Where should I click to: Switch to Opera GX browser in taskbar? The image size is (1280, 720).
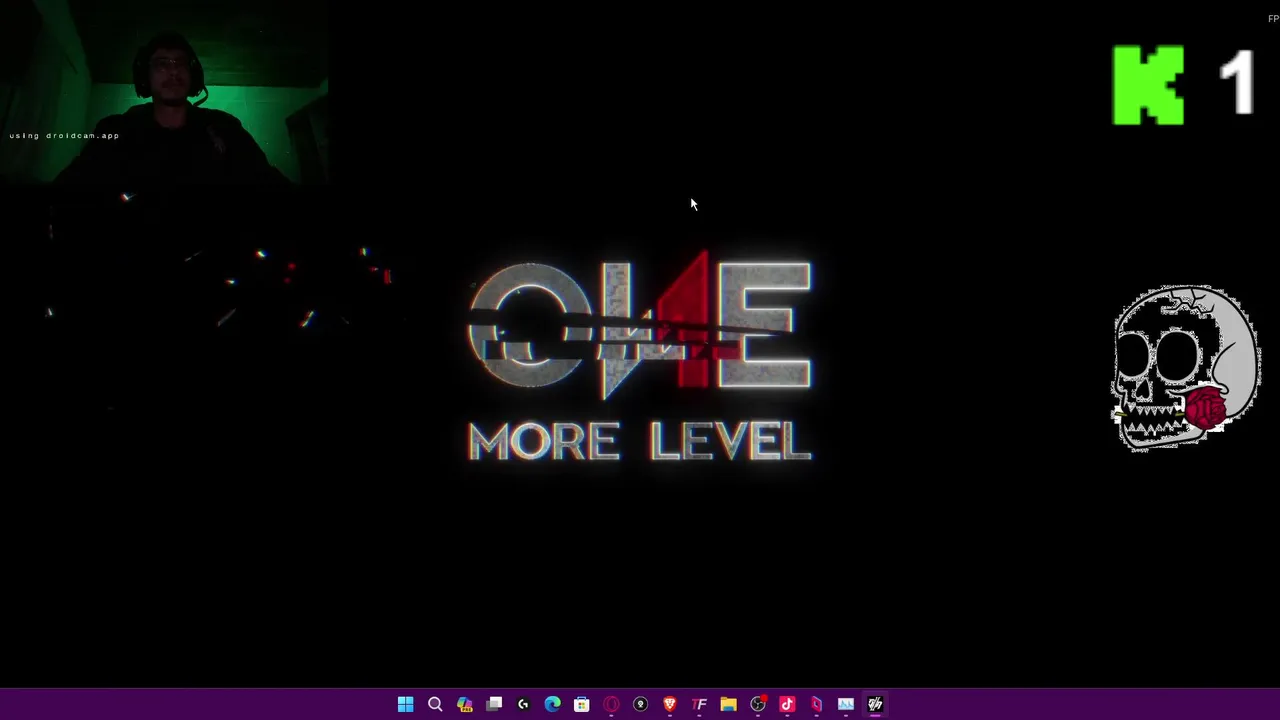point(611,704)
